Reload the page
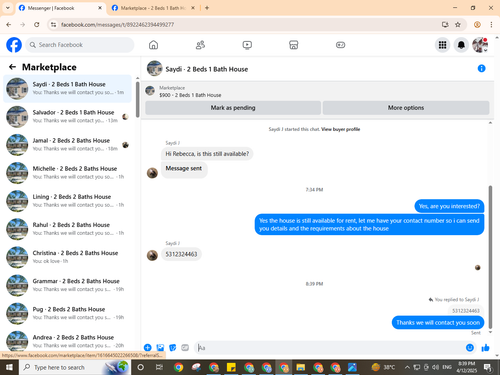 point(37,25)
